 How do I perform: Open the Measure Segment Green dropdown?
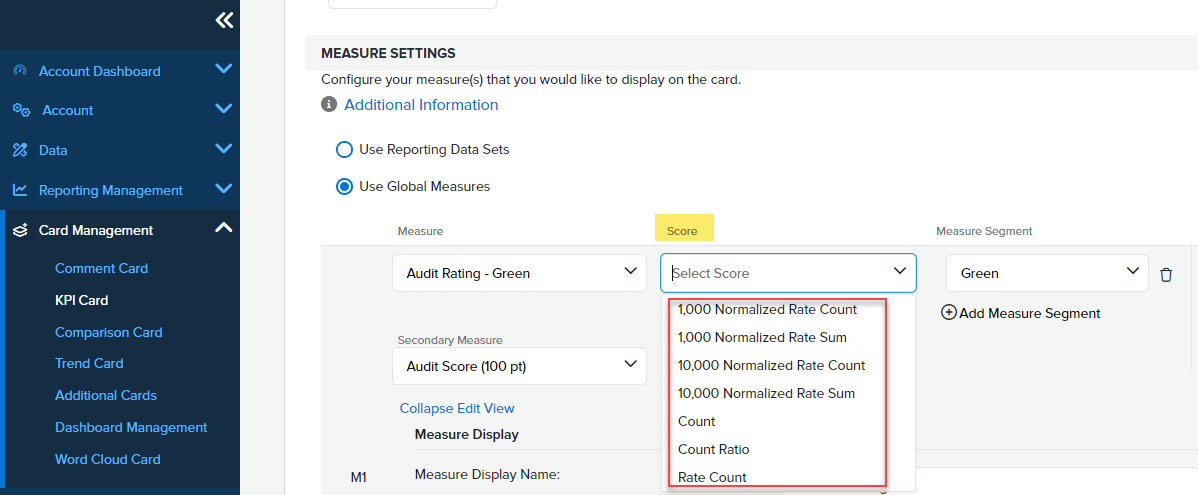click(x=1046, y=273)
